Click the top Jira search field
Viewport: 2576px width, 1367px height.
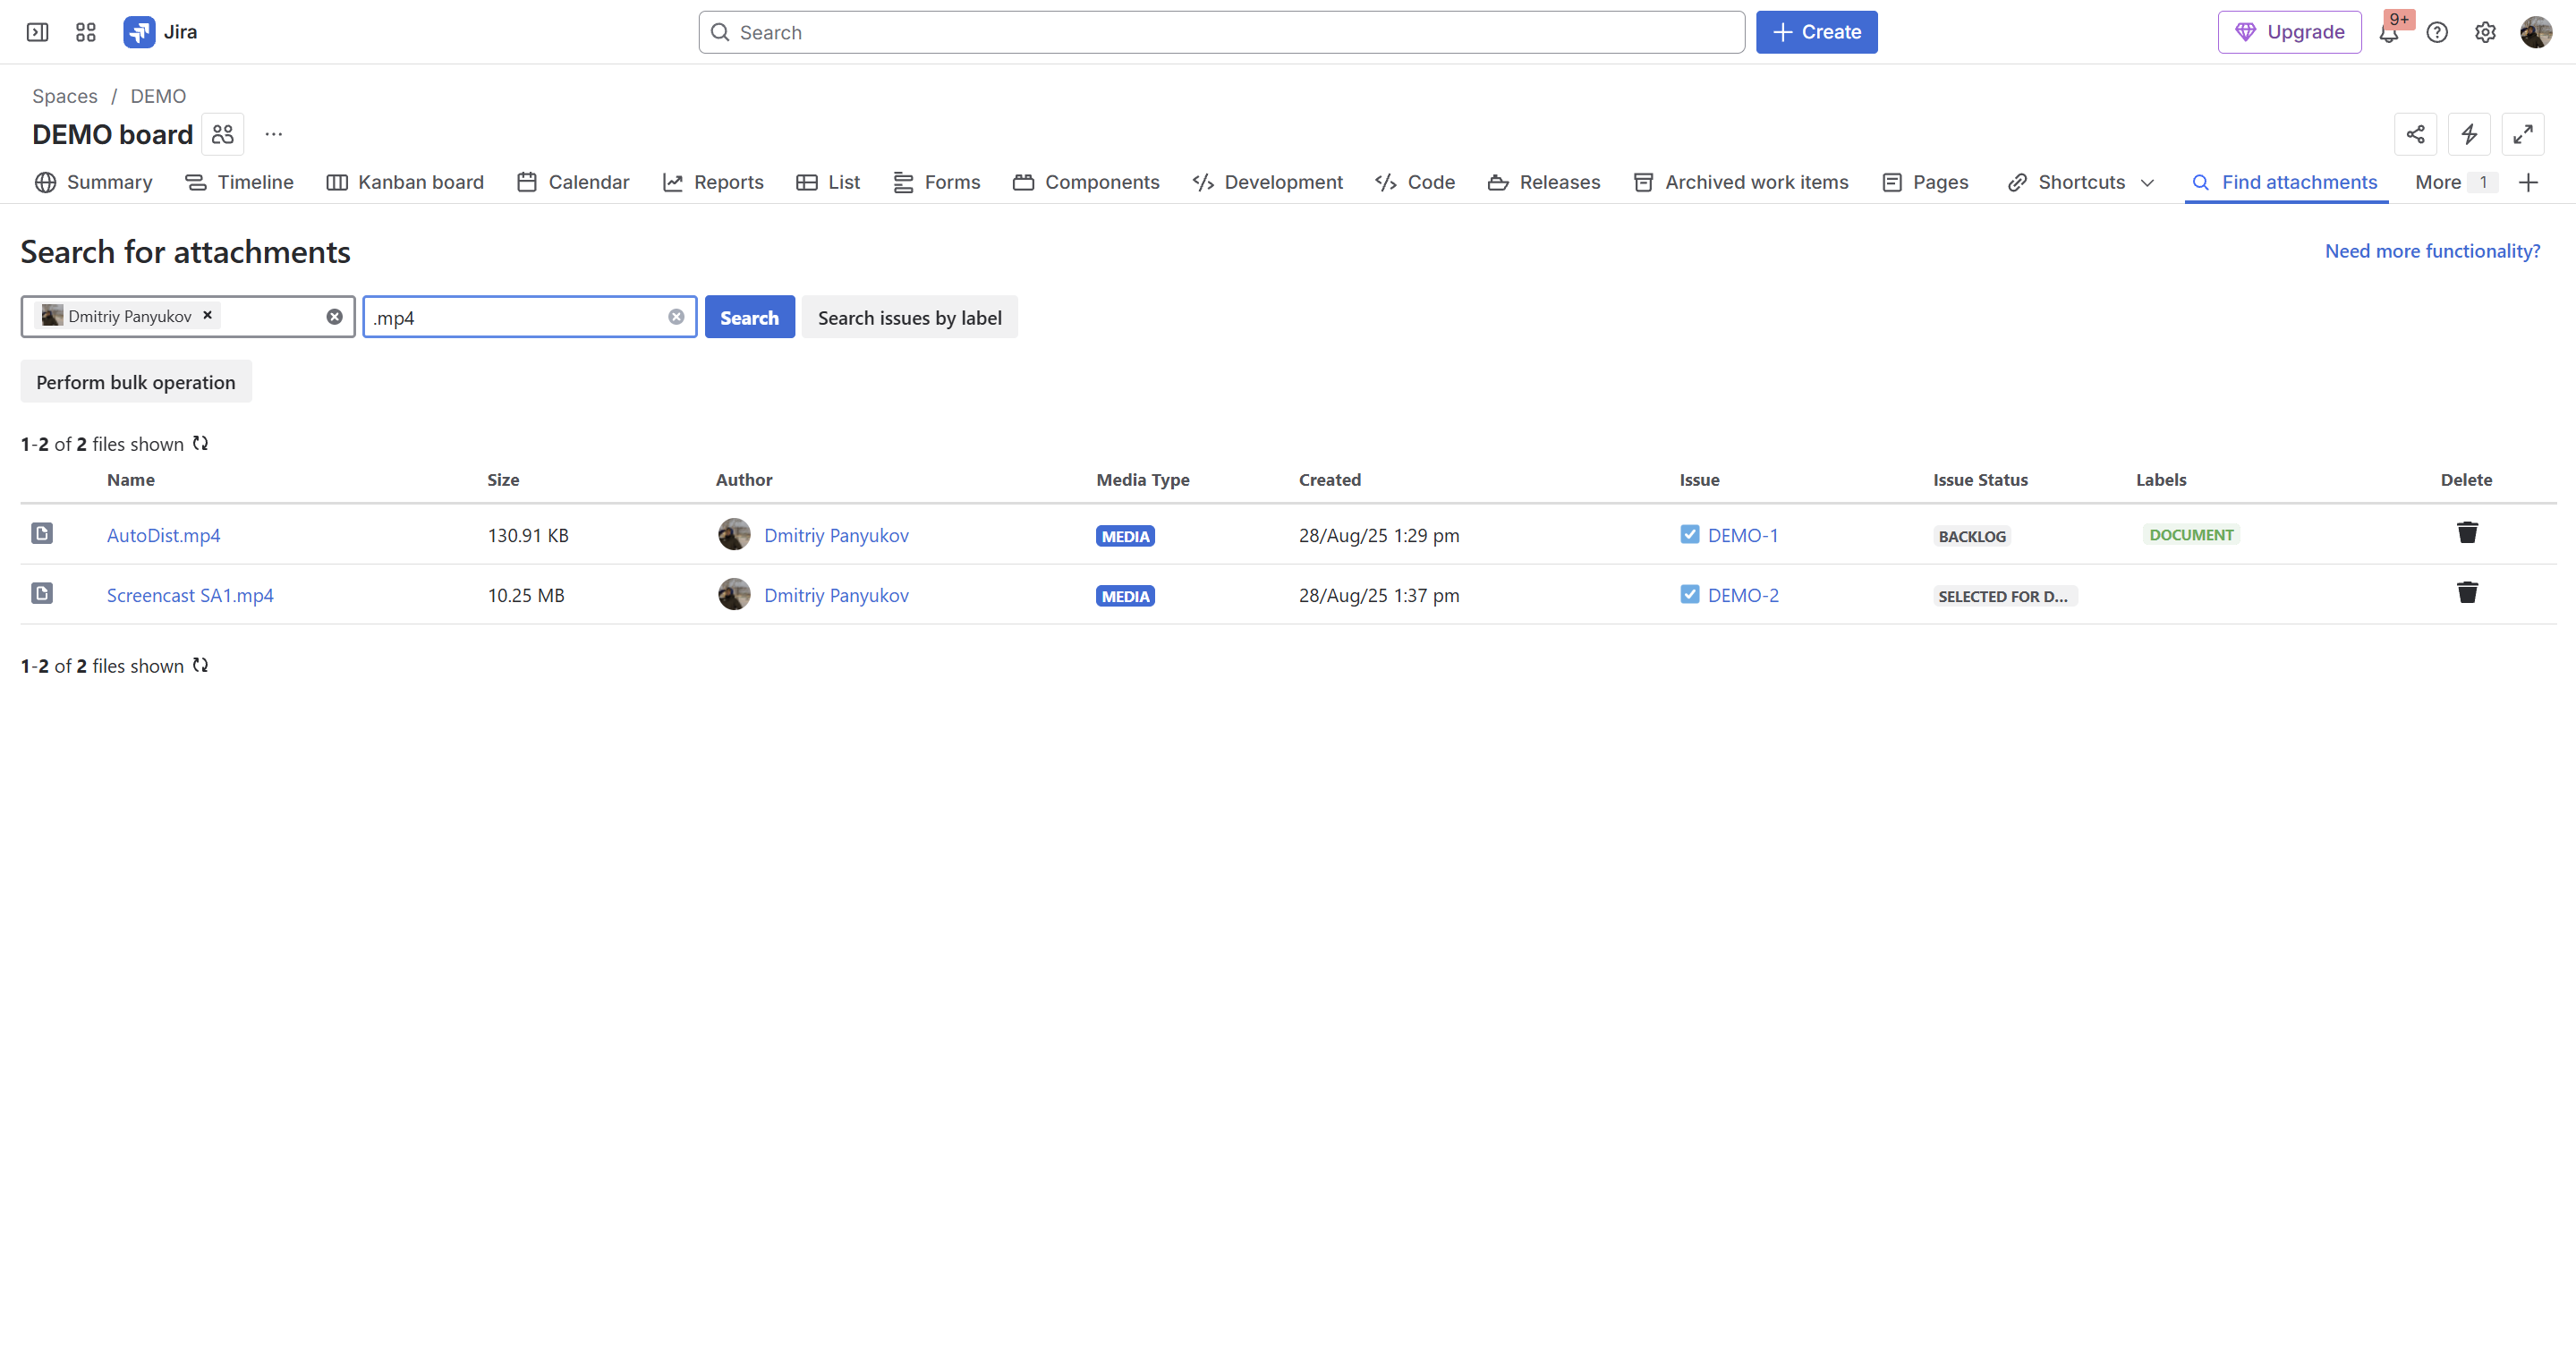(x=1220, y=32)
